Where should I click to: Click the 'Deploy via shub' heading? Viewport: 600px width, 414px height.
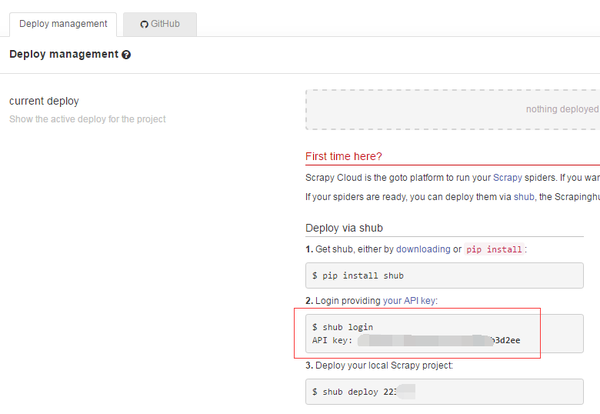pyautogui.click(x=343, y=228)
